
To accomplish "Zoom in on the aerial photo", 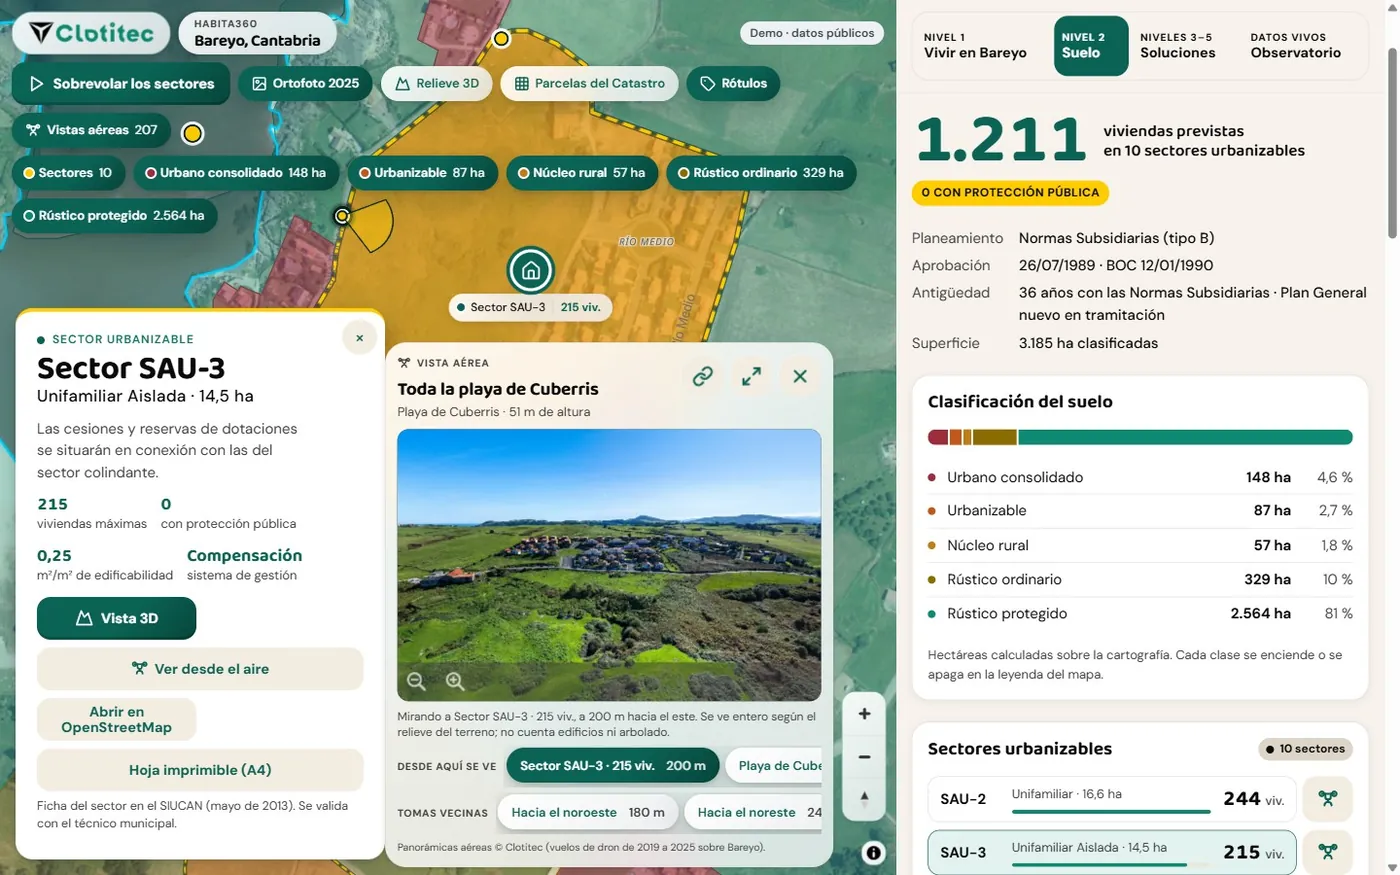I will click(455, 681).
